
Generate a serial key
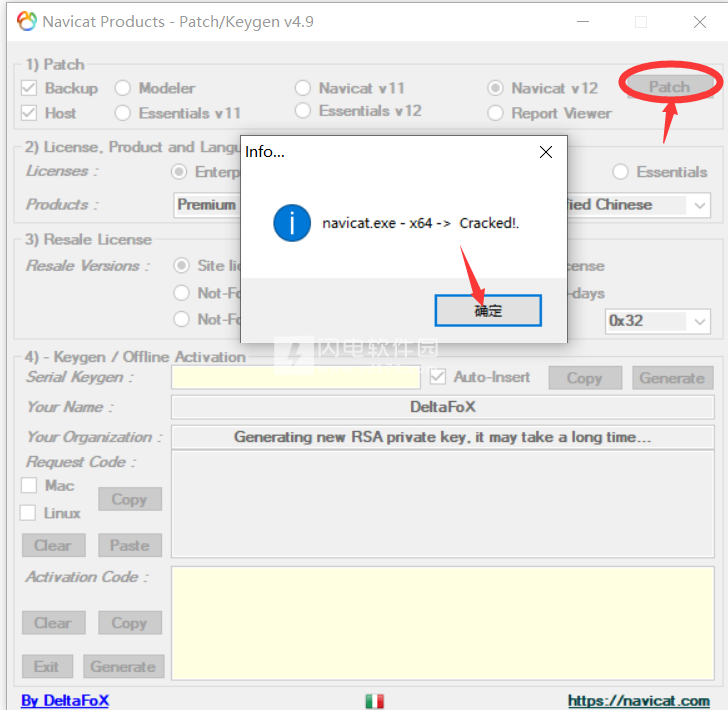673,378
